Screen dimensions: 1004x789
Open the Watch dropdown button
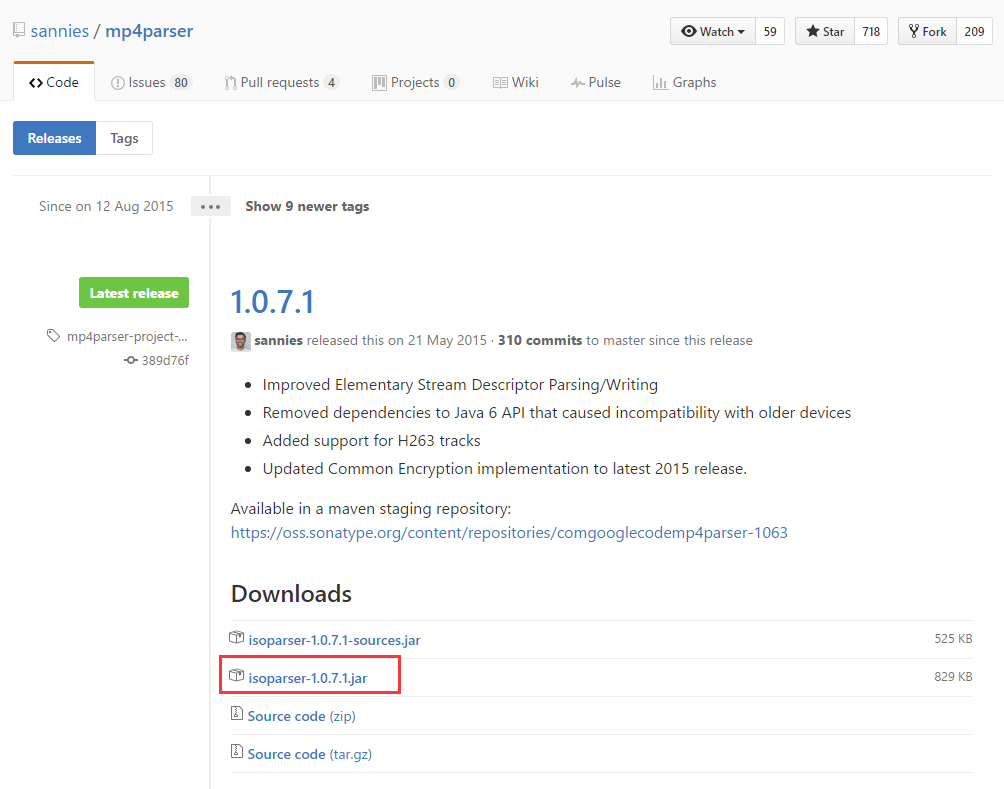pyautogui.click(x=713, y=31)
